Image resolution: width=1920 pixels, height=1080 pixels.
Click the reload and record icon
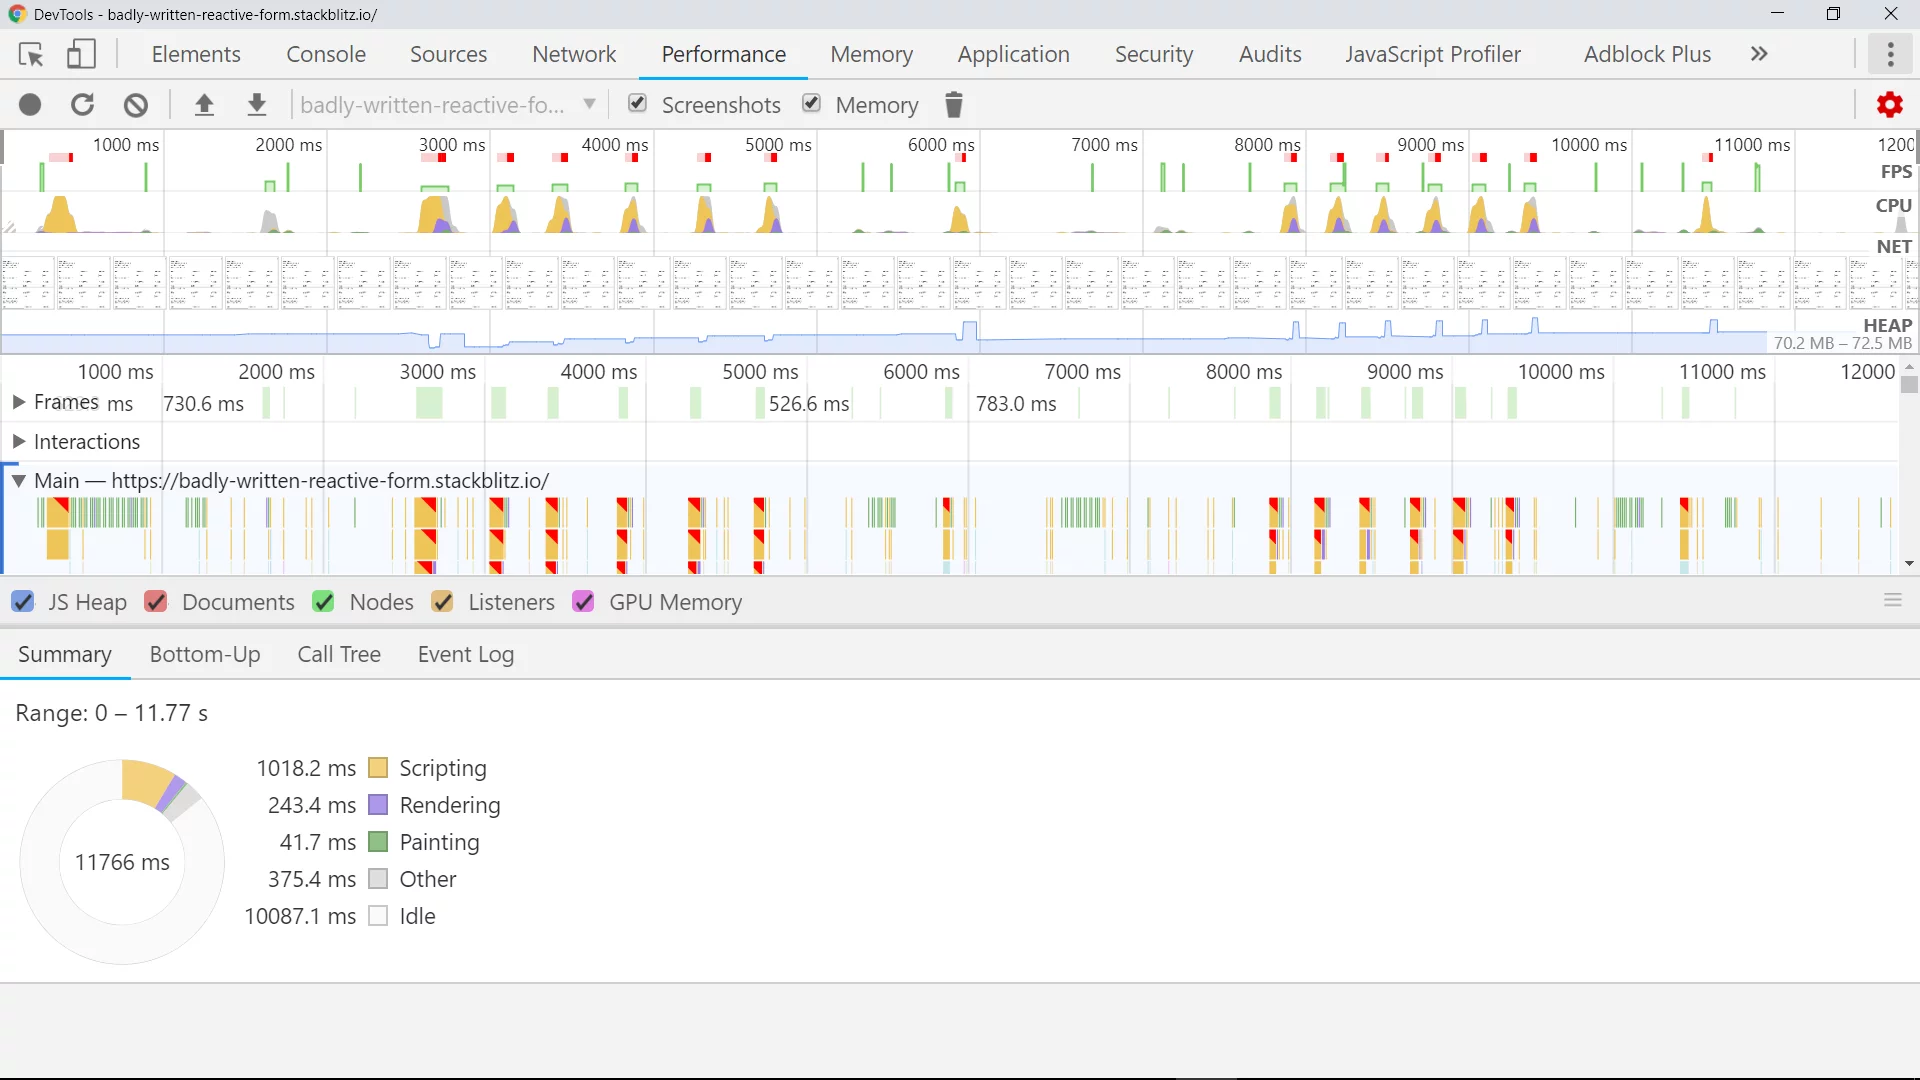click(x=83, y=105)
